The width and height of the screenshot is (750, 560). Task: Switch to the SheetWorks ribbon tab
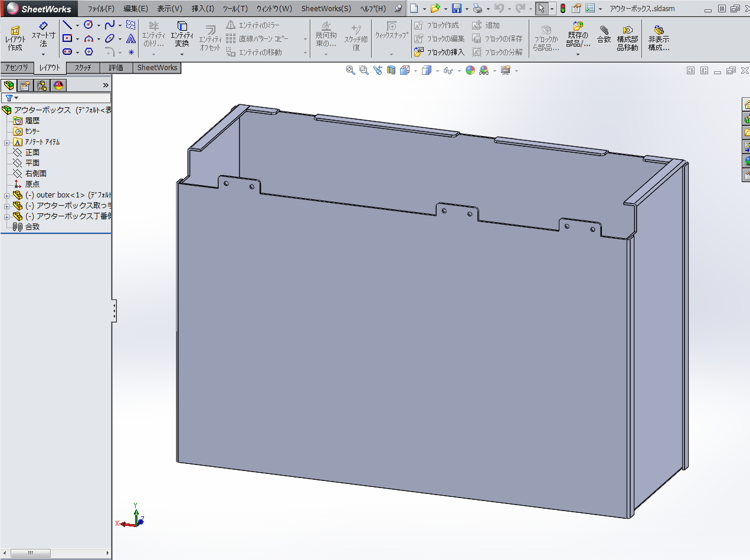(x=157, y=68)
